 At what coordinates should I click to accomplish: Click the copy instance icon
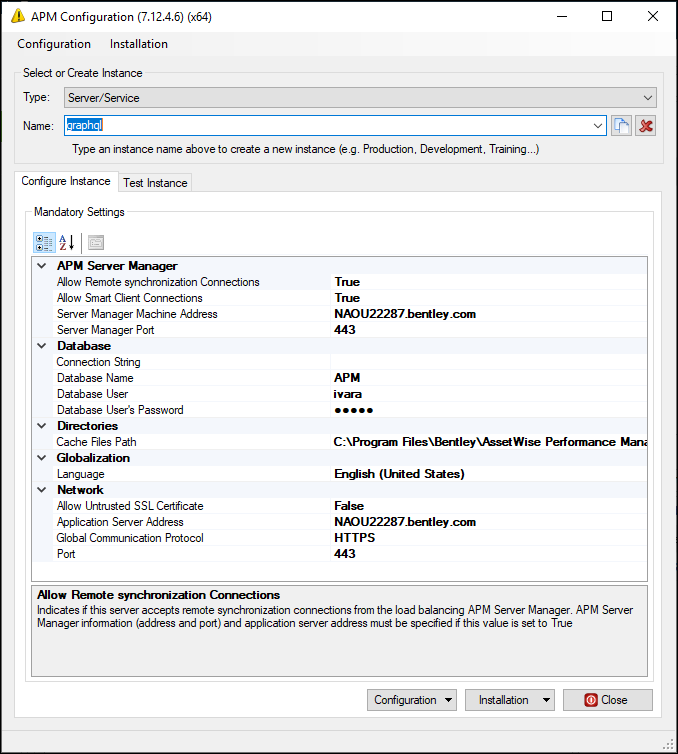(x=622, y=125)
